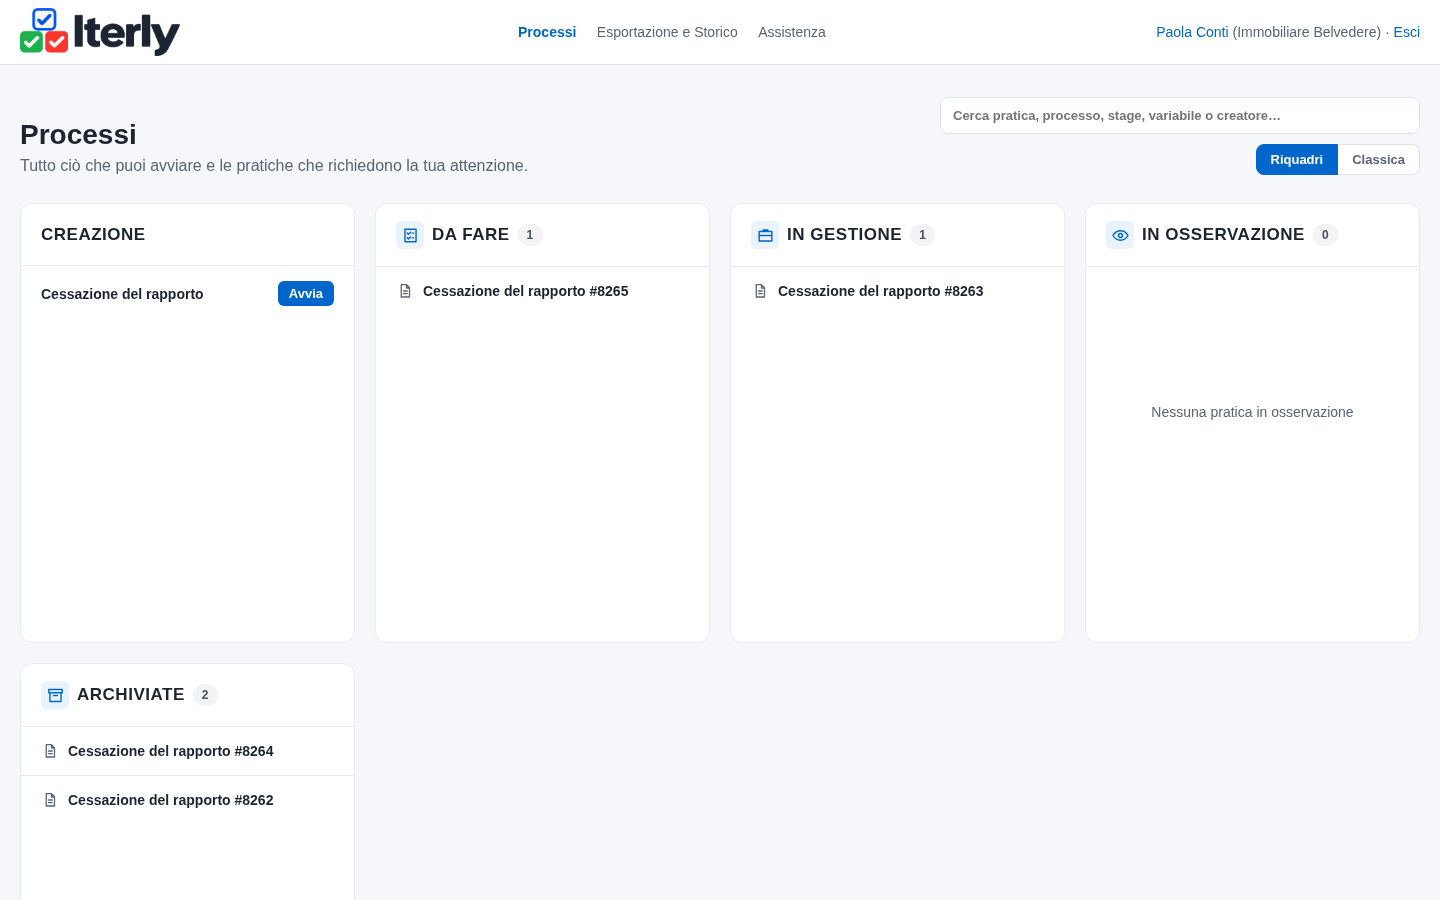Switch to Riquadri view
This screenshot has width=1440, height=900.
1297,160
